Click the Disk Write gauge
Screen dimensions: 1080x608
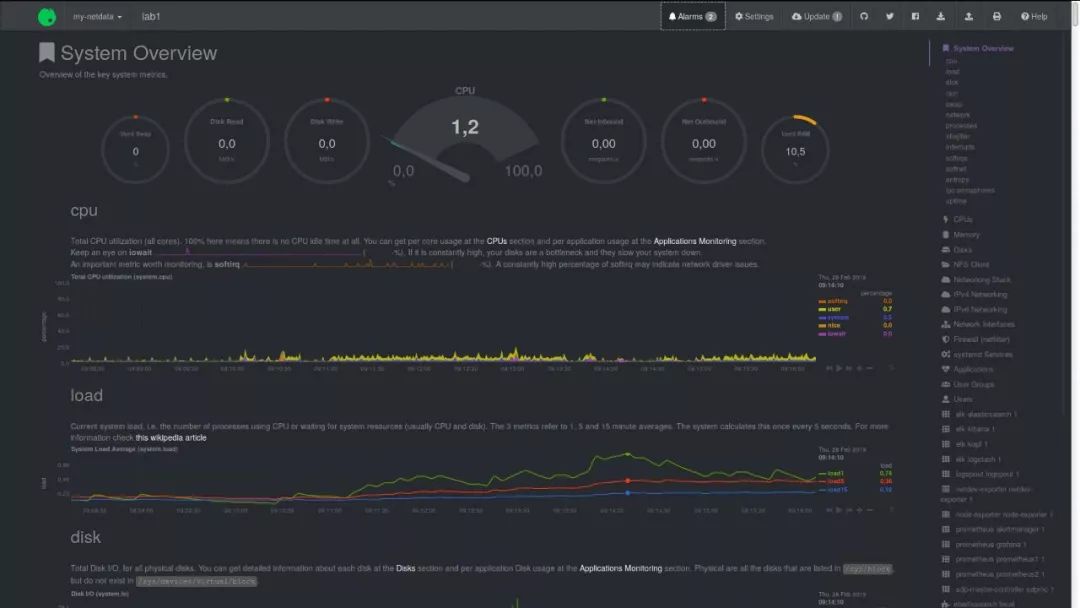point(326,141)
